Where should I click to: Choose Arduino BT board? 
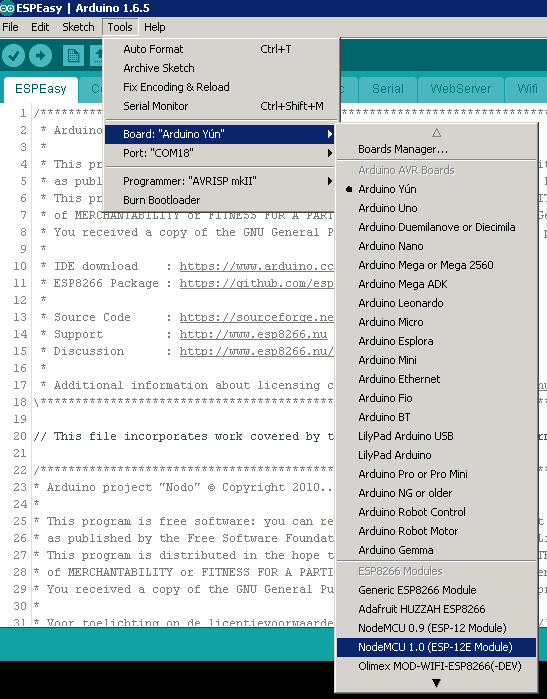coord(436,417)
